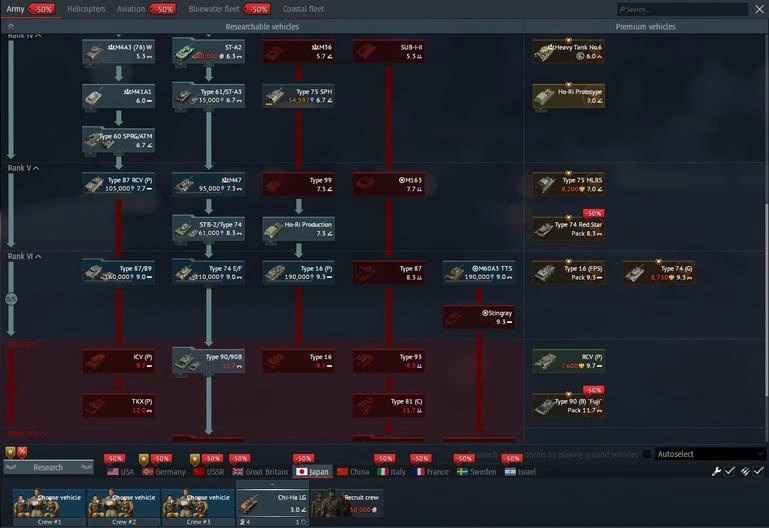Select the locked Type 99 card
The width and height of the screenshot is (769, 528).
299,184
